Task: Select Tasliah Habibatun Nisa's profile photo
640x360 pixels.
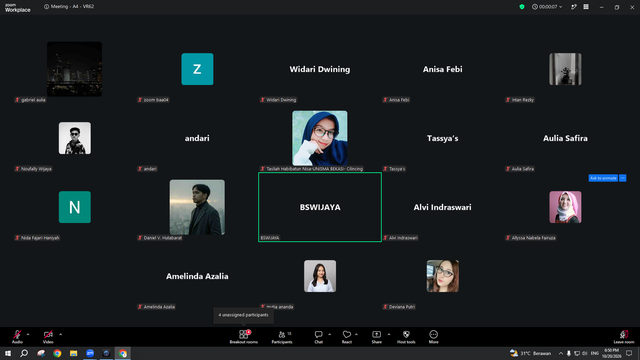Action: click(320, 138)
